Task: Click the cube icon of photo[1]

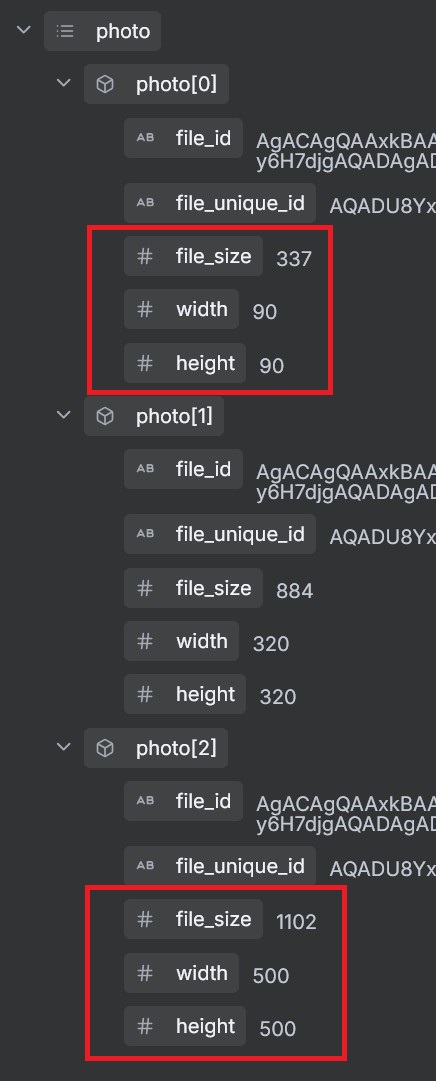Action: click(105, 416)
